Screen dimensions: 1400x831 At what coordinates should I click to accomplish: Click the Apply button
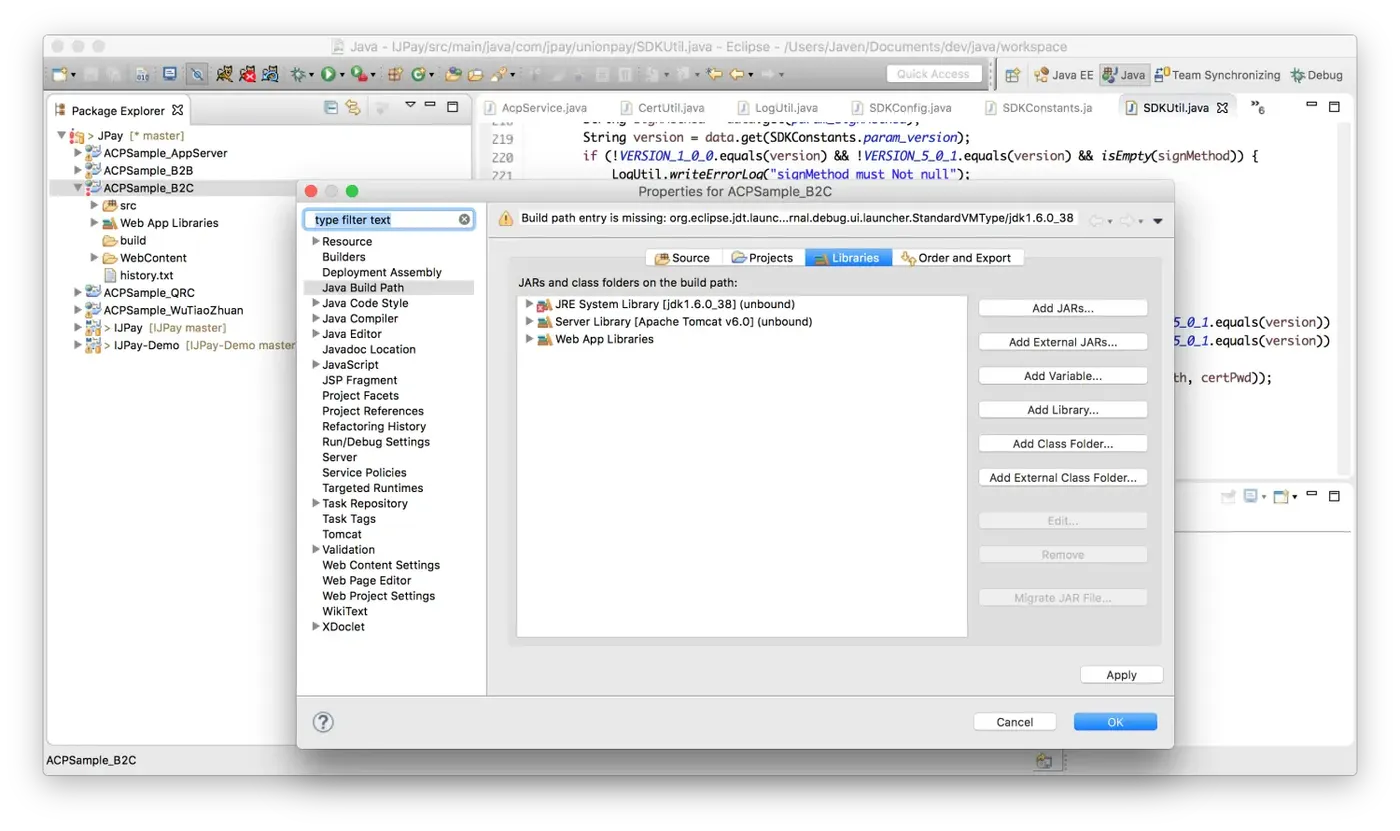pyautogui.click(x=1122, y=675)
